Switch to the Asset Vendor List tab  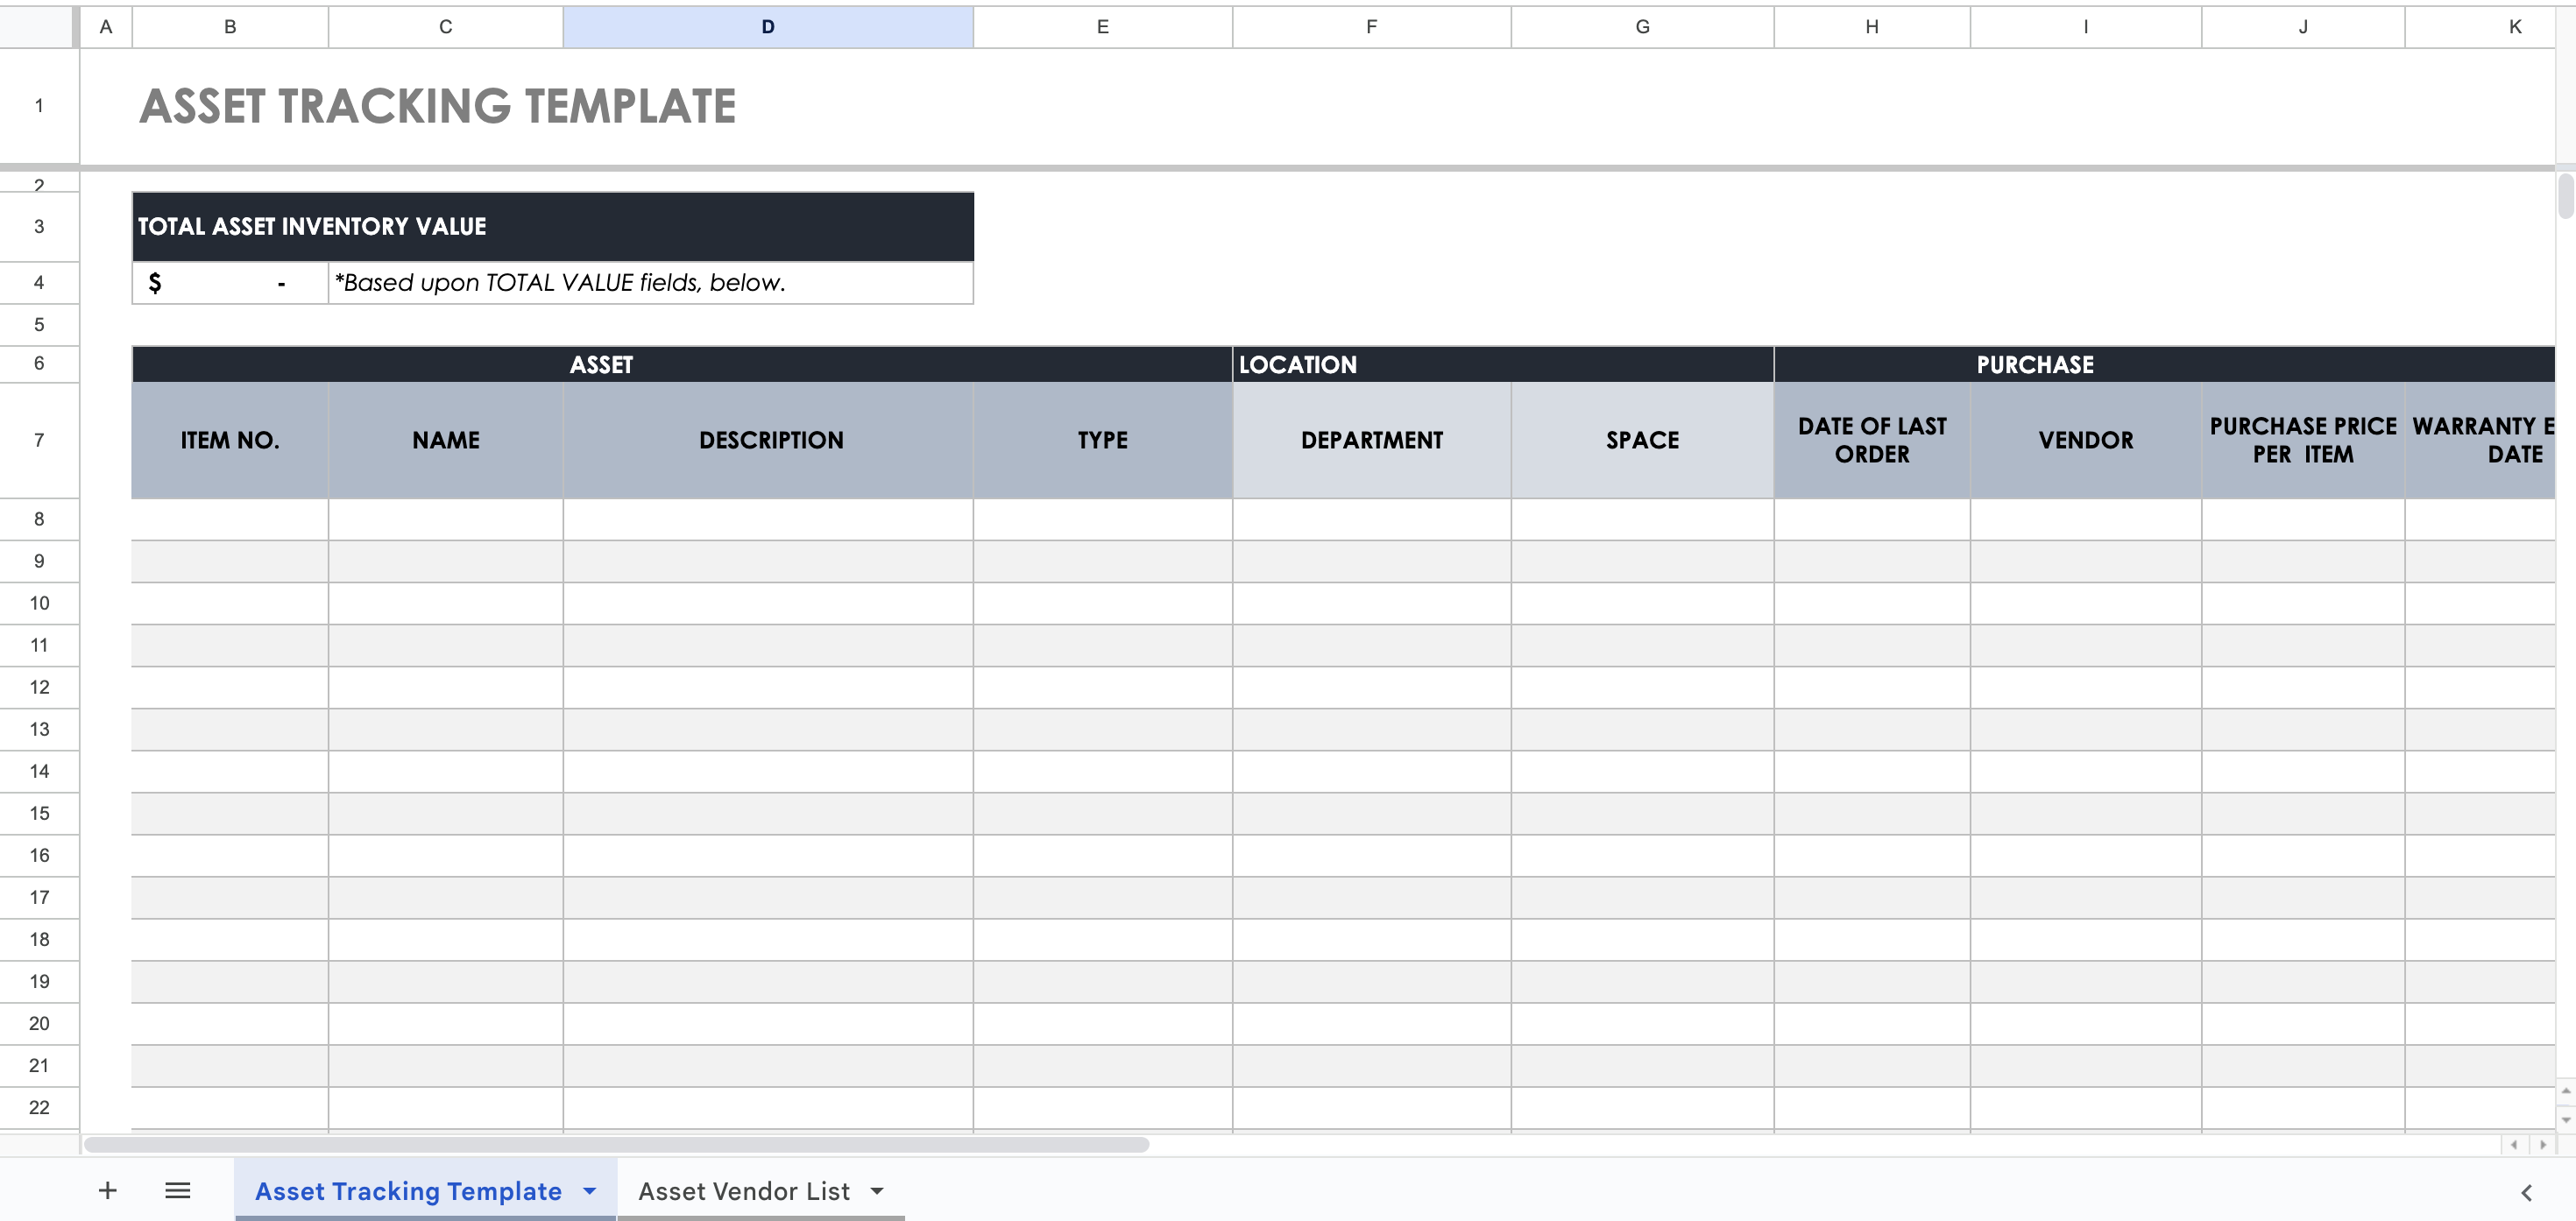coord(743,1191)
